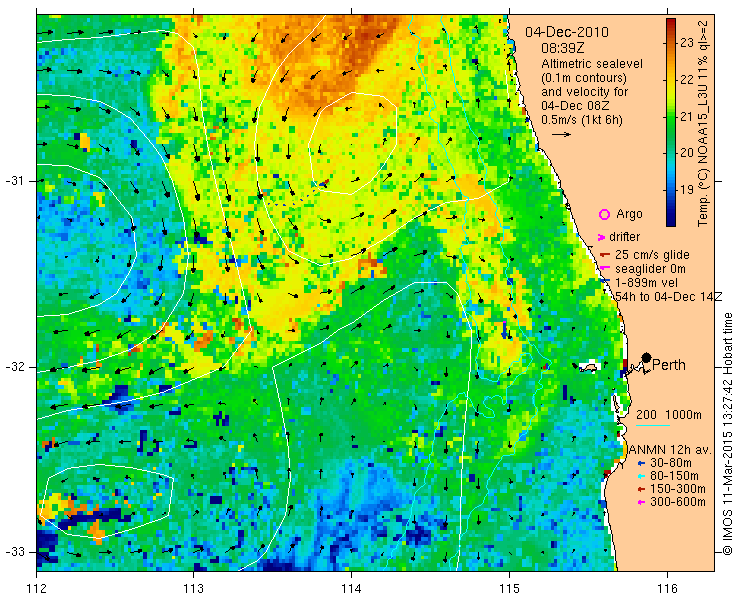Click the '150-300m' depth label

coord(678,489)
